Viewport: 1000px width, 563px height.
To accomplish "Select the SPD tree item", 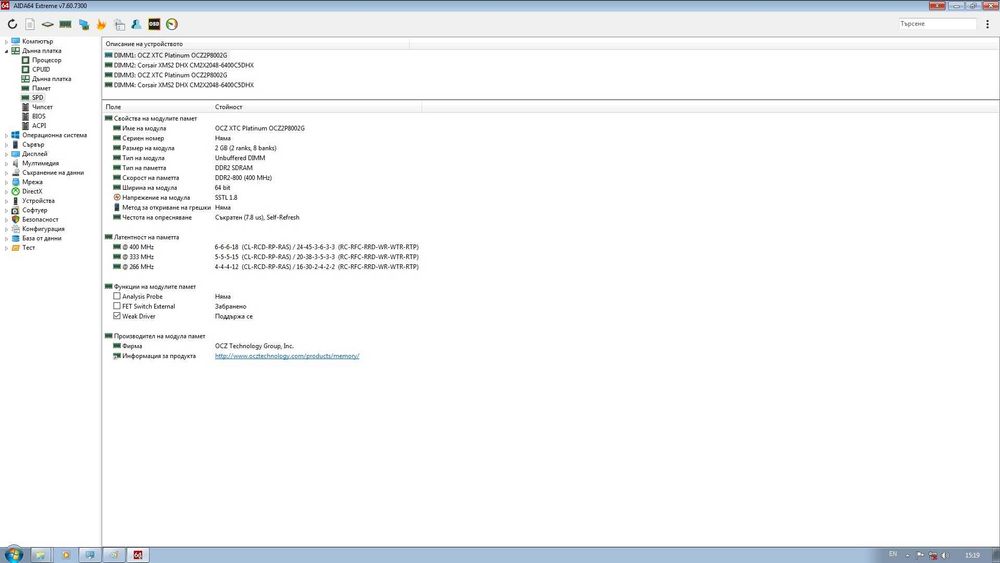I will pos(38,98).
